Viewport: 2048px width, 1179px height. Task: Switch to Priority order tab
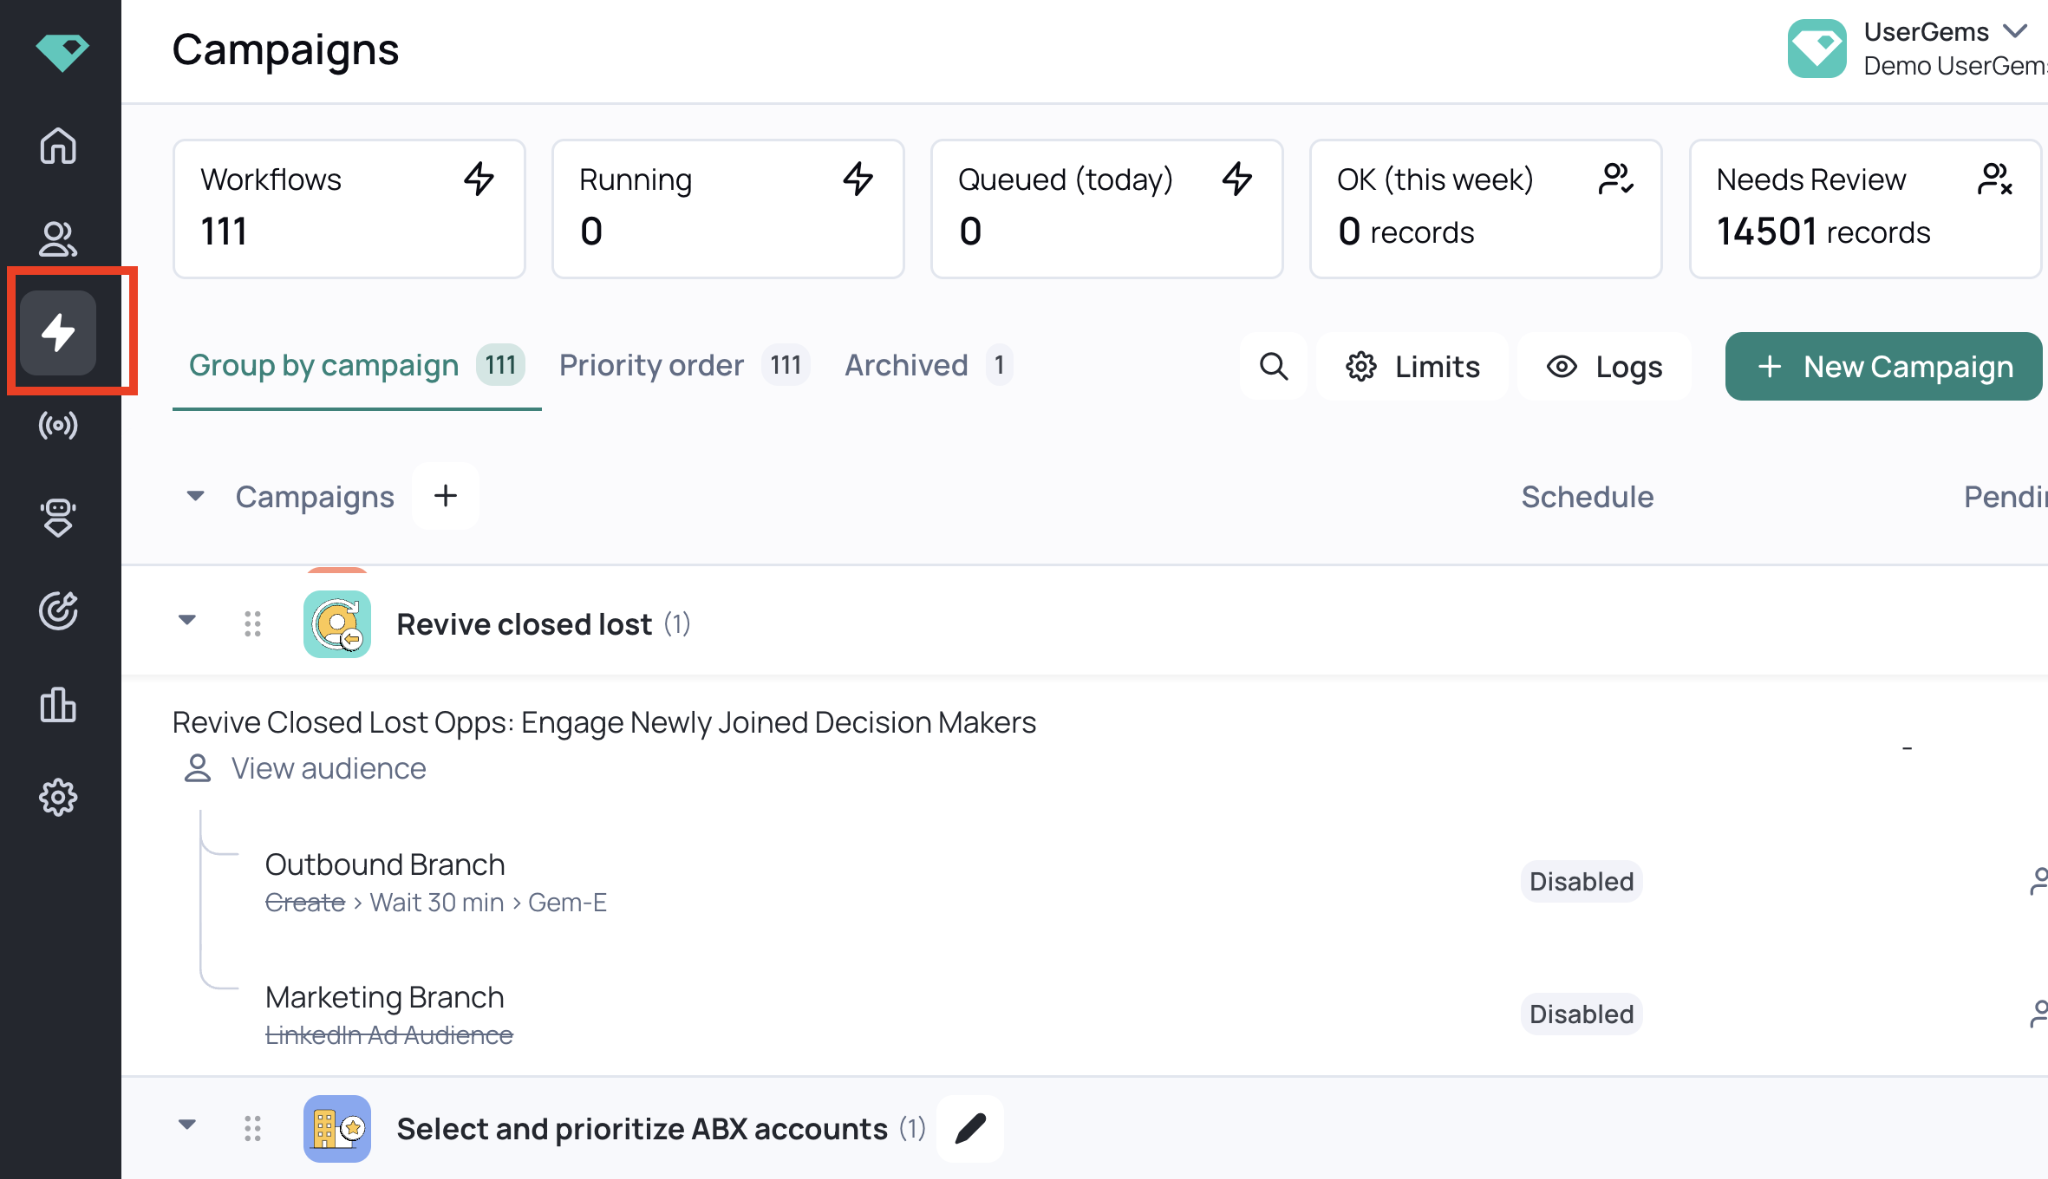click(684, 366)
